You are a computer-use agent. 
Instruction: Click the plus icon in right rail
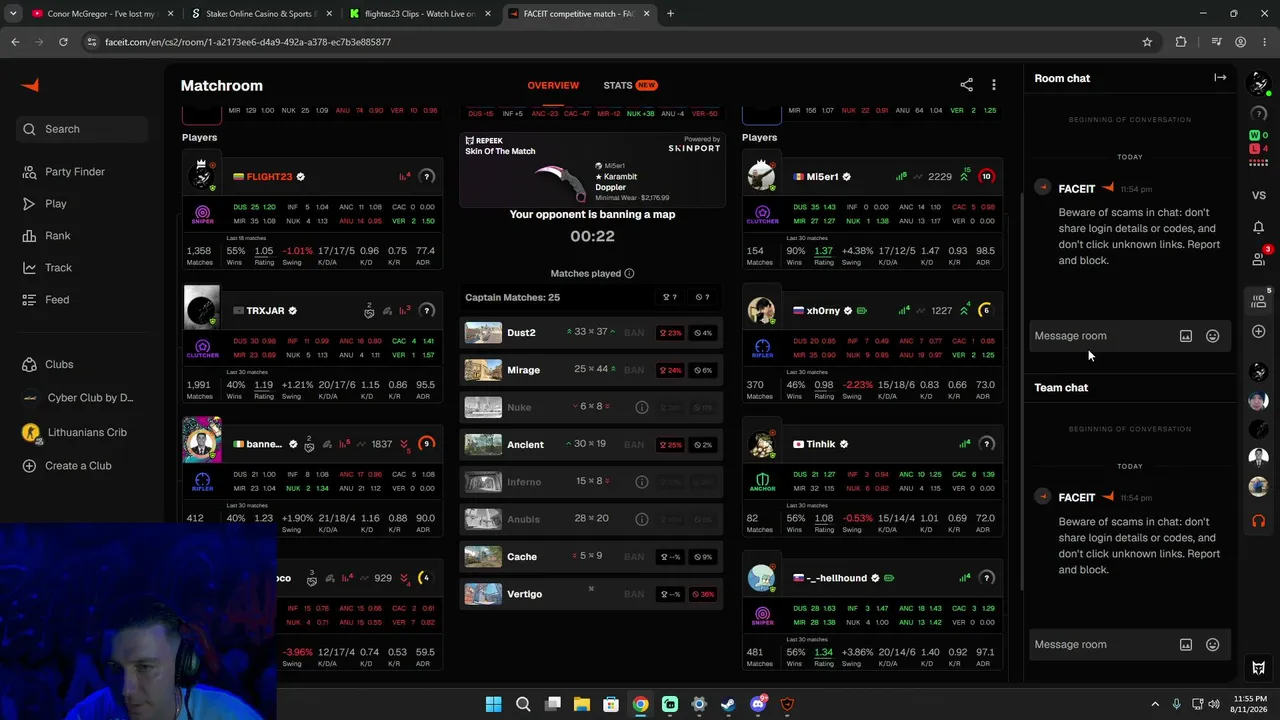click(1258, 331)
